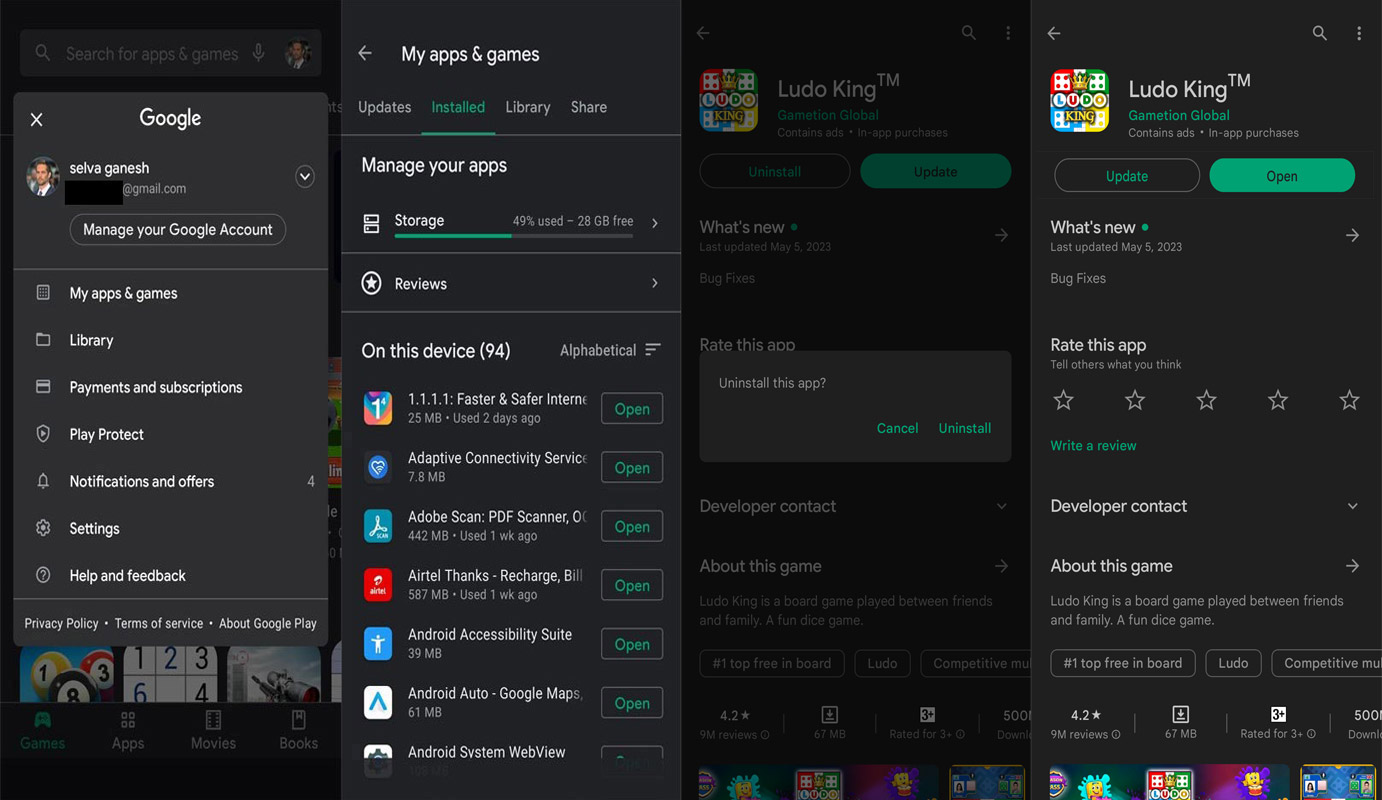Click Manage your Google Account button
Image resolution: width=1382 pixels, height=800 pixels.
[178, 229]
